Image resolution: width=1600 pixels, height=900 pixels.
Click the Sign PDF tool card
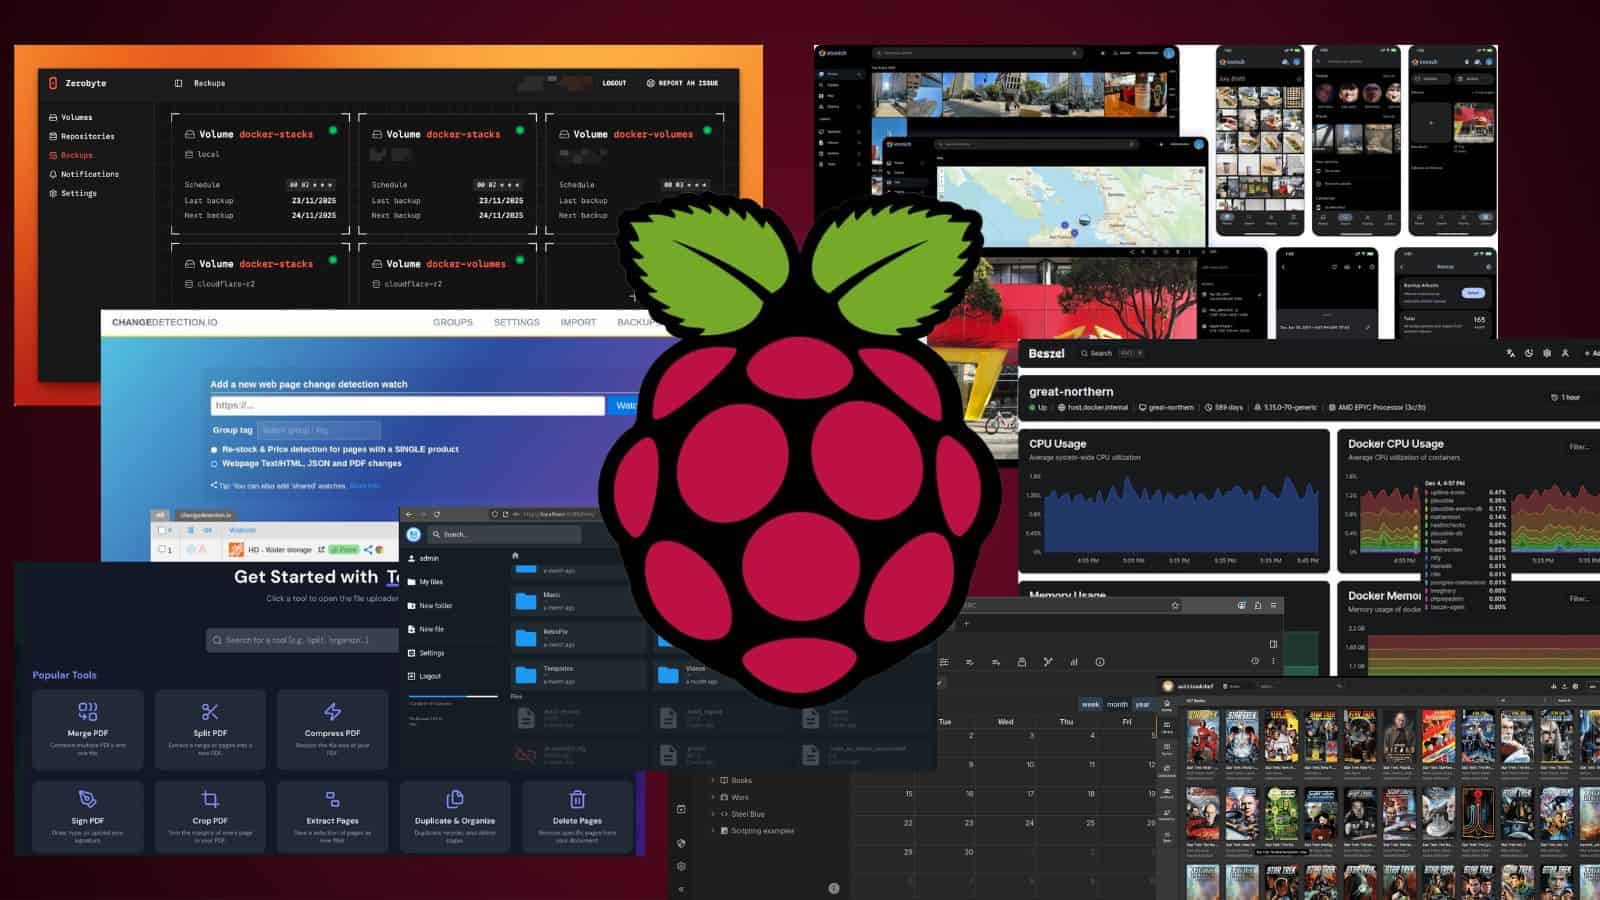88,816
